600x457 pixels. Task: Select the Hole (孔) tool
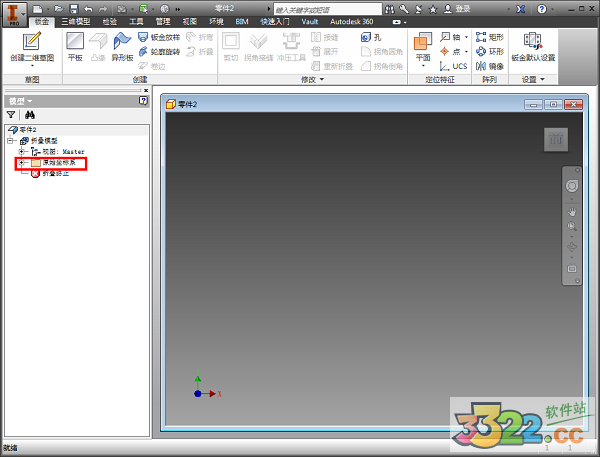[371, 37]
